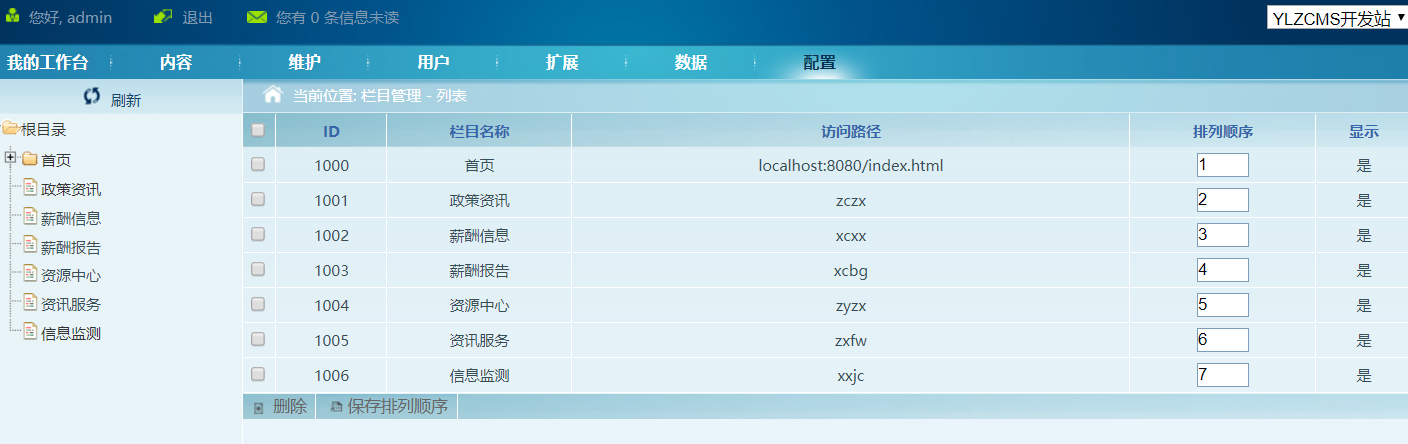Expand the 首页 tree node plus sign
The image size is (1408, 444).
point(10,158)
